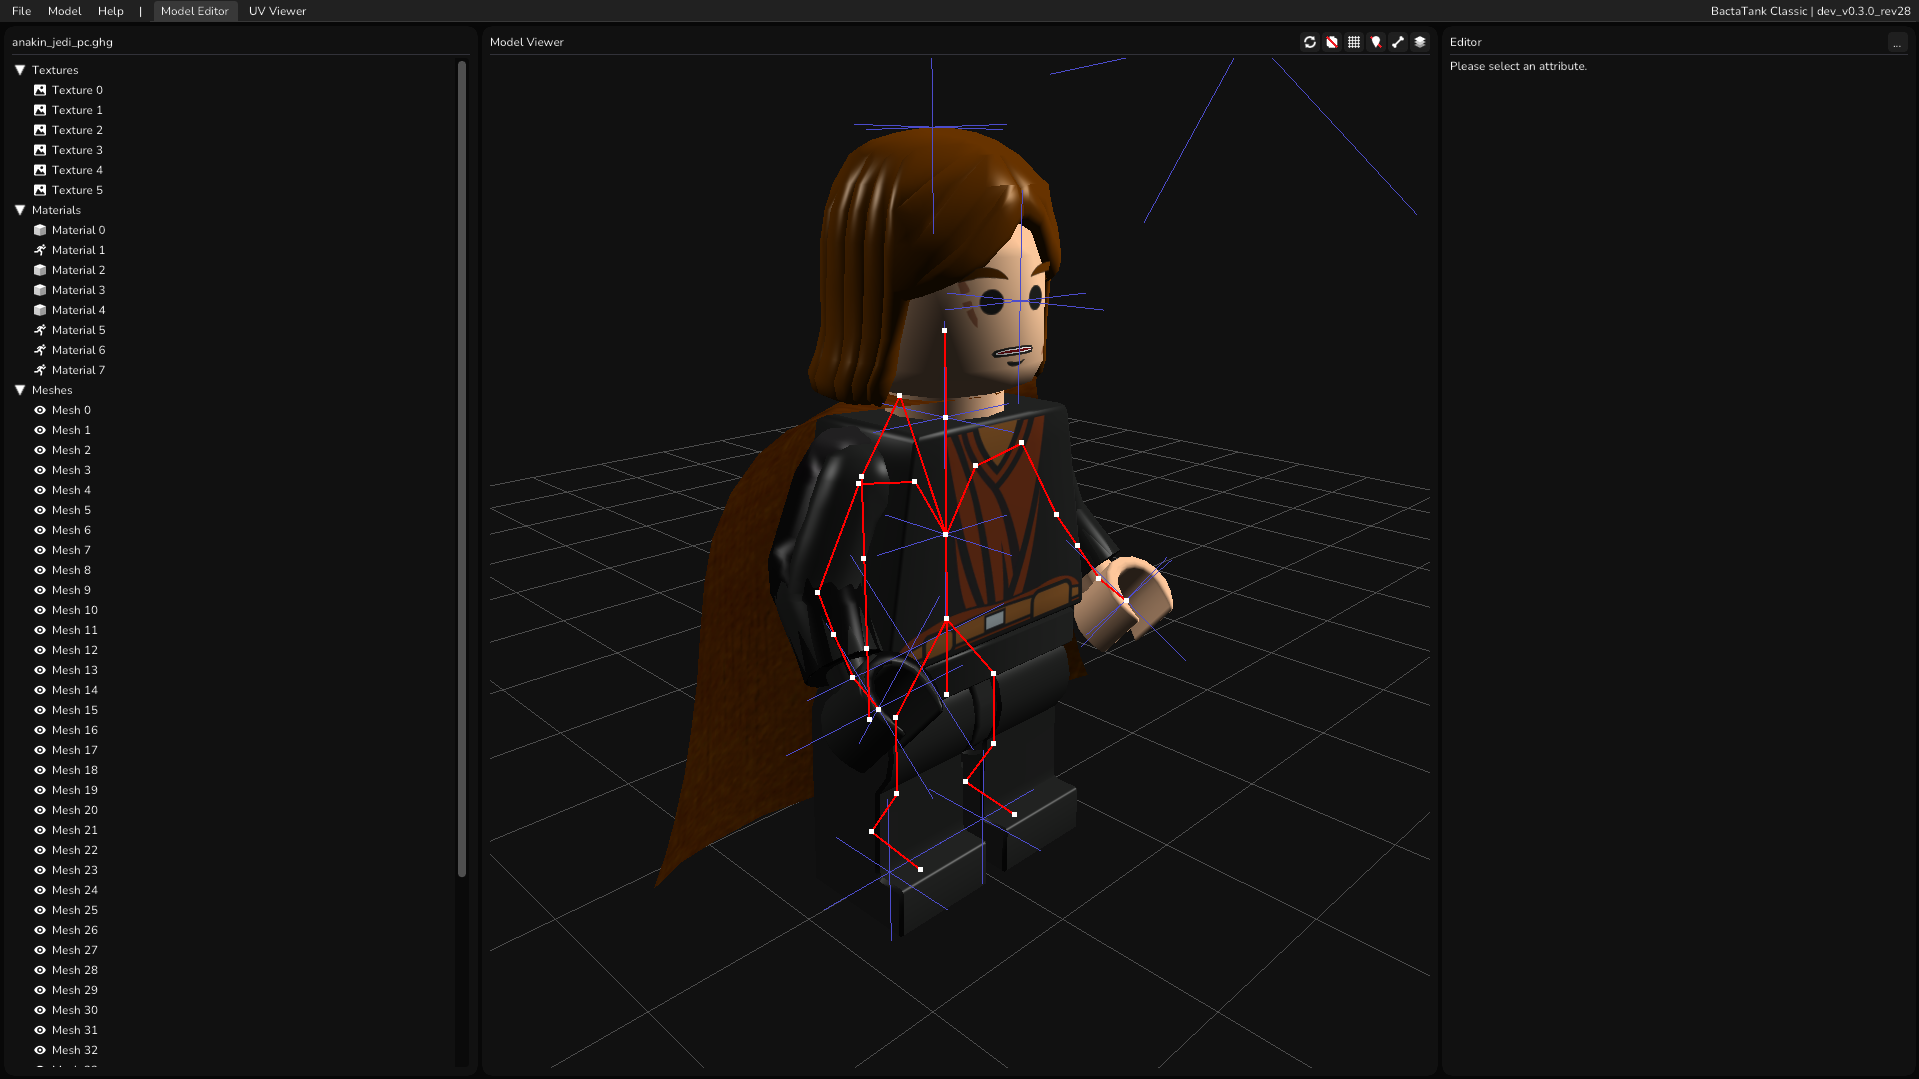Open the Editor panel ellipsis menu
The image size is (1919, 1079).
[1897, 42]
